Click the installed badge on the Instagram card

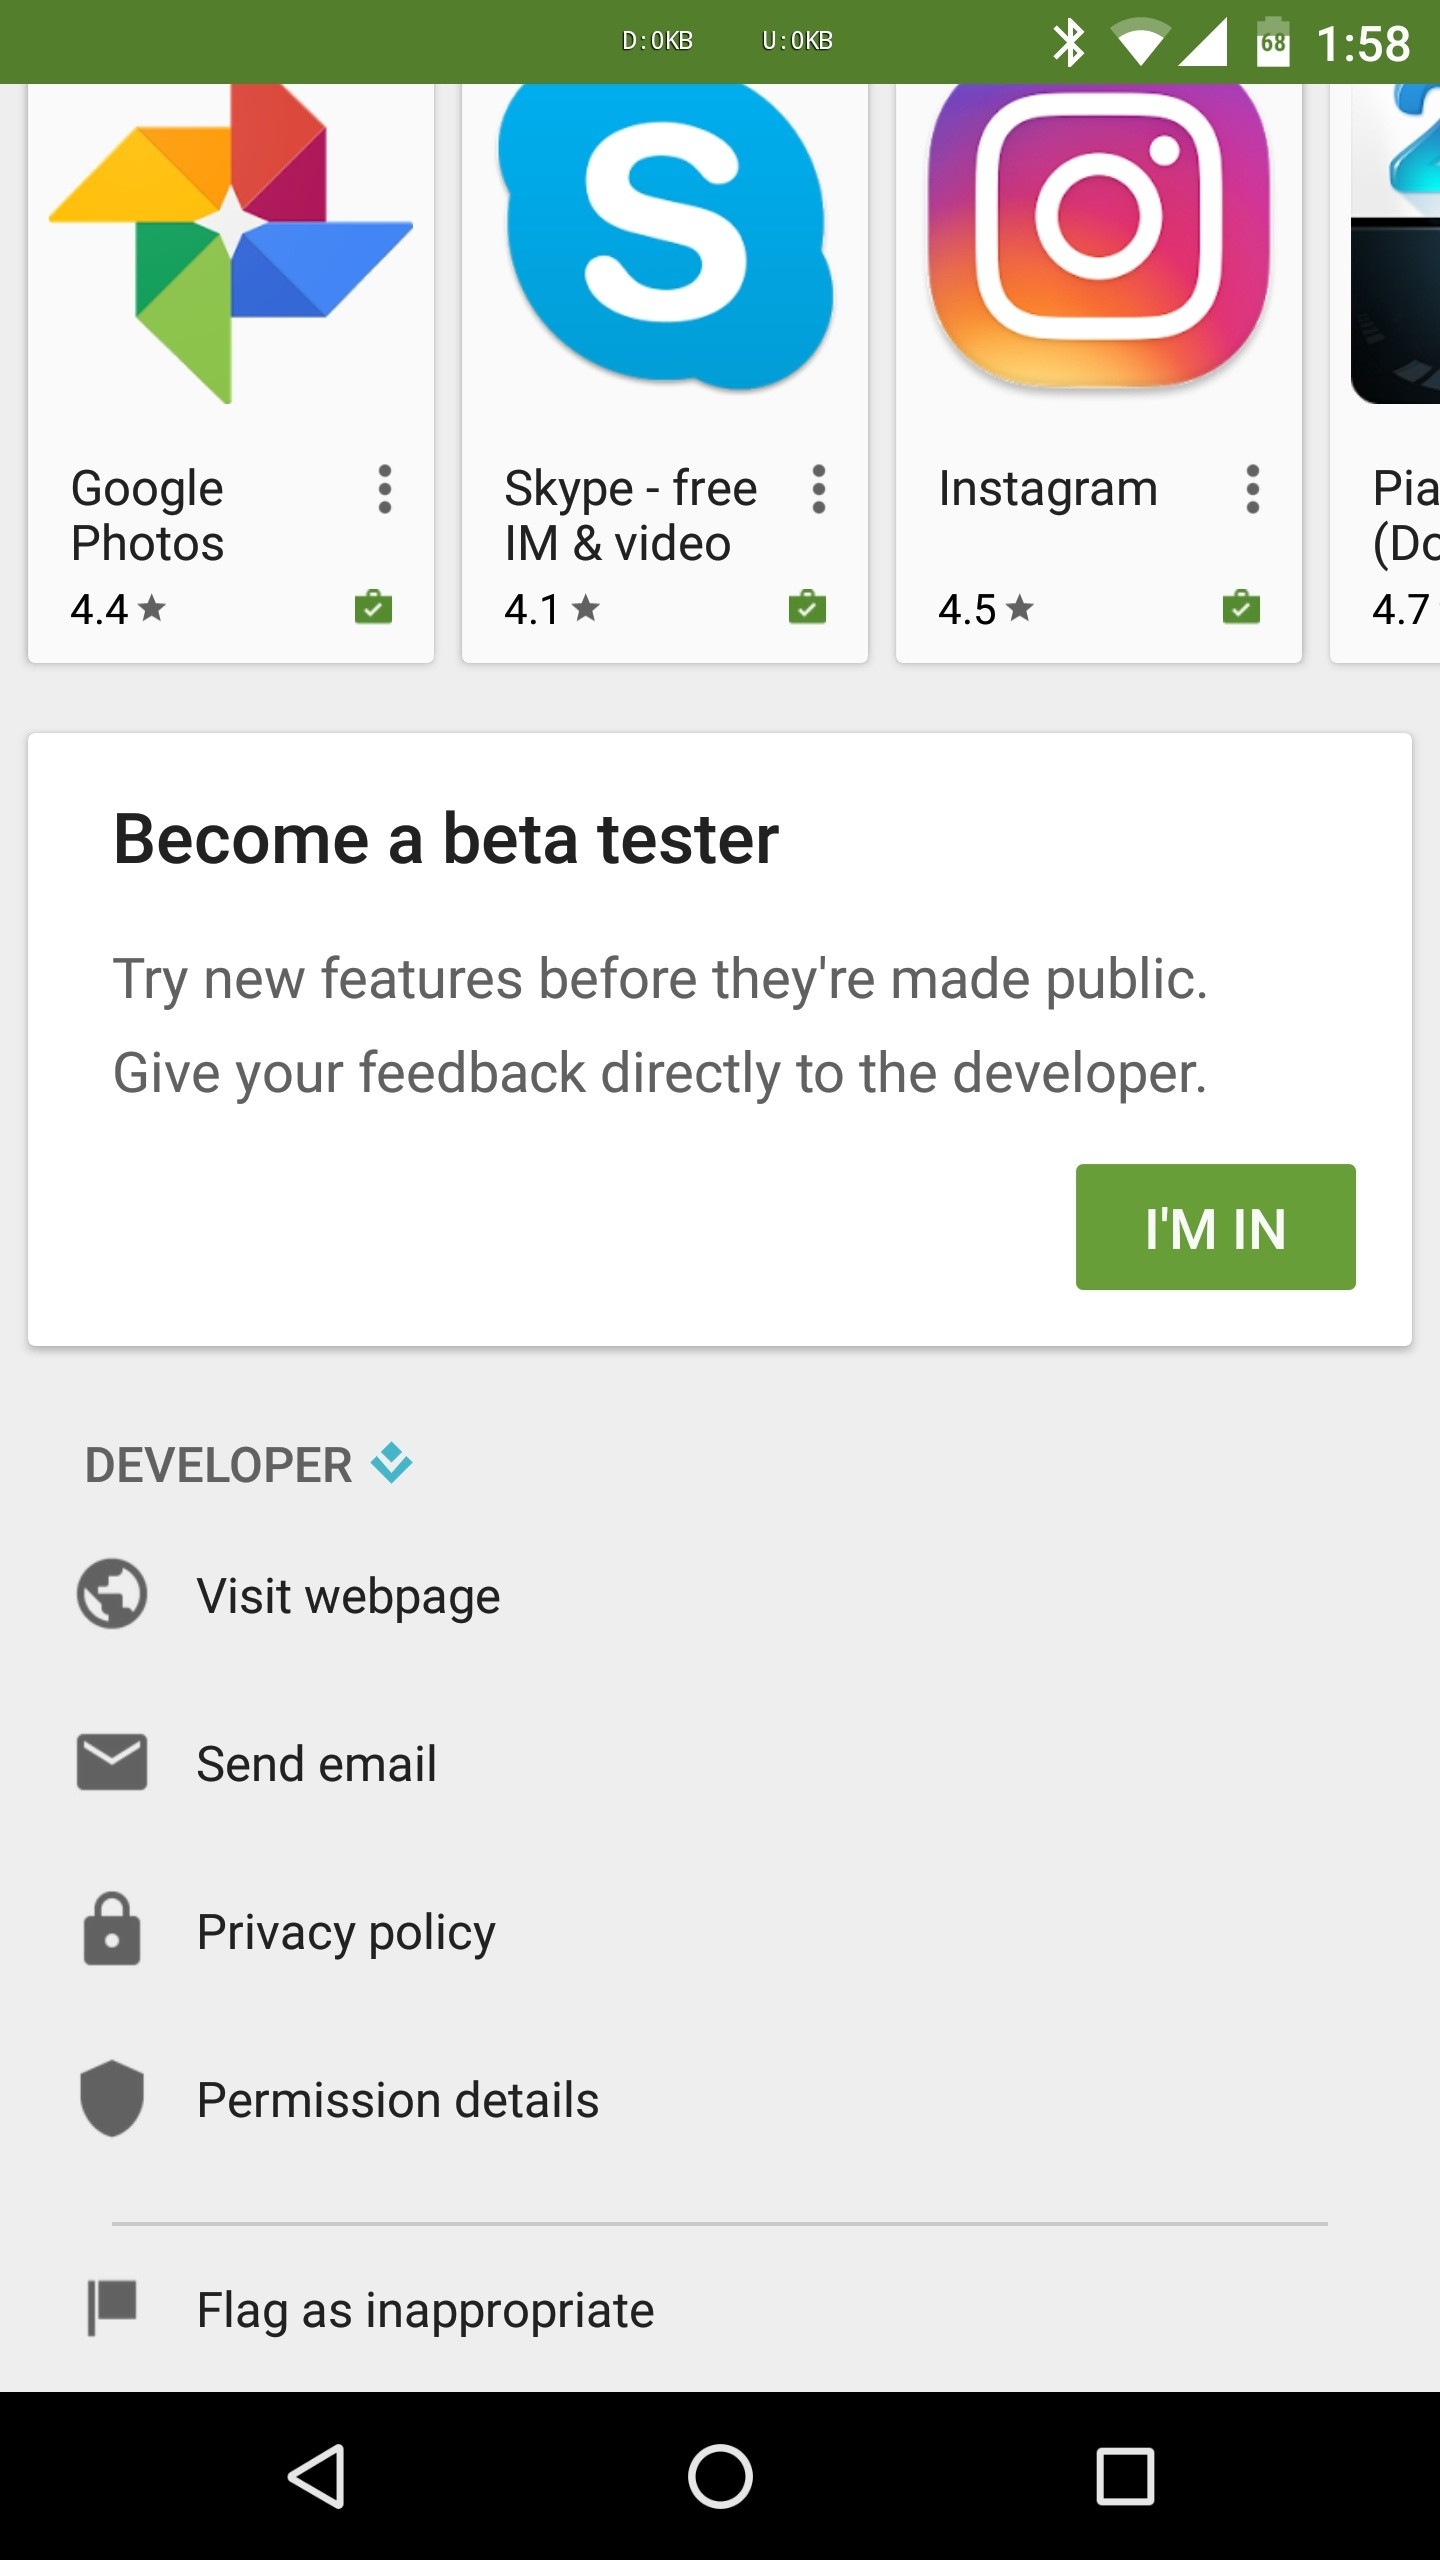pyautogui.click(x=1240, y=607)
